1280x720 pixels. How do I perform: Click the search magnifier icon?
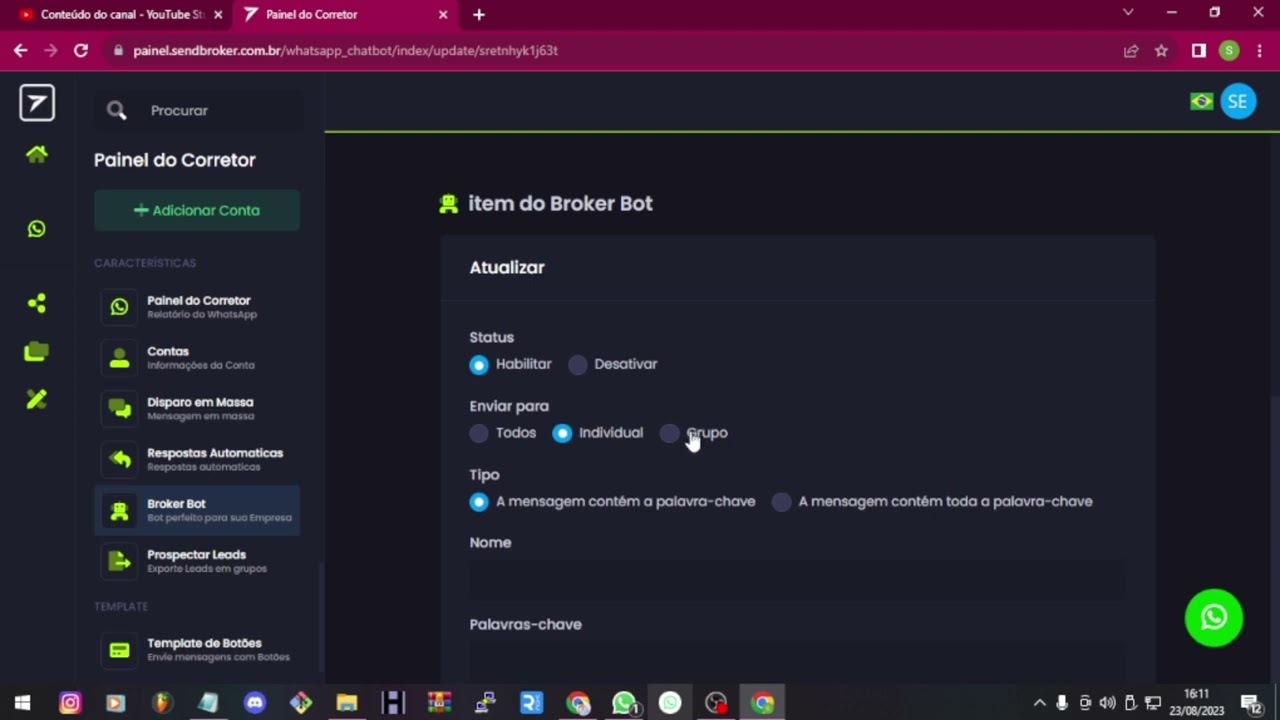[x=117, y=111]
